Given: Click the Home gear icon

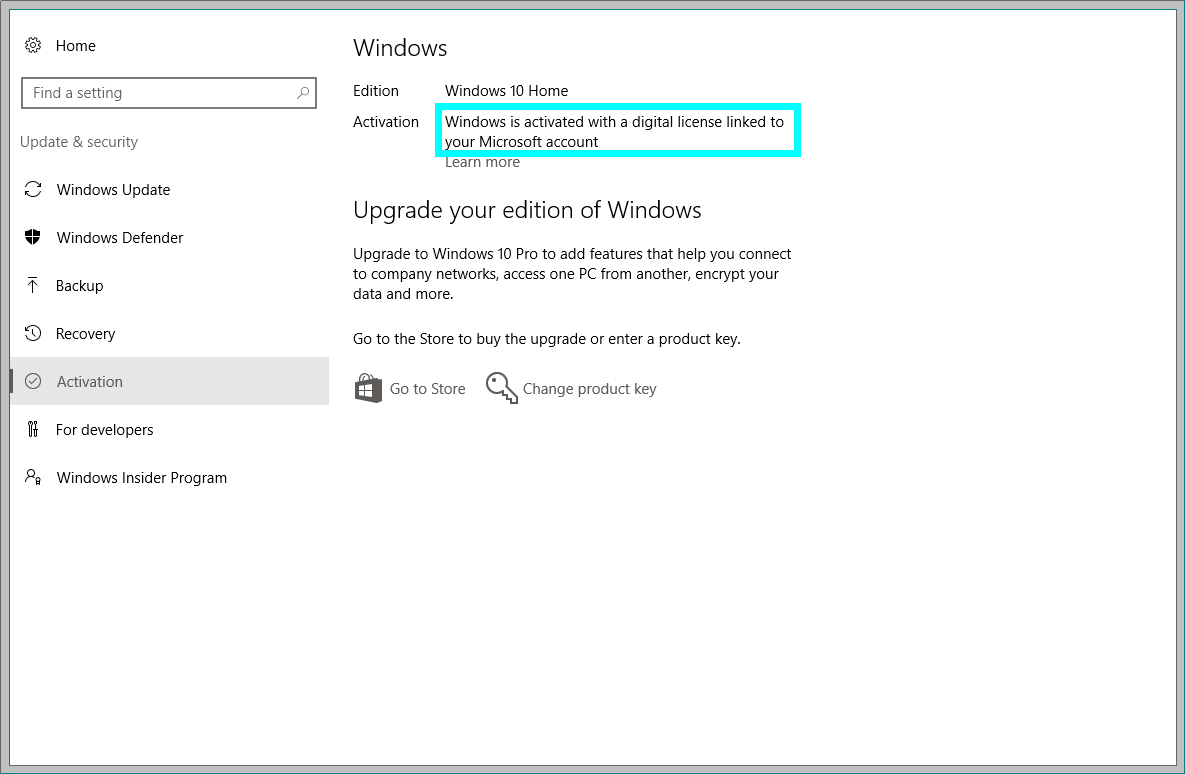Looking at the screenshot, I should (32, 45).
